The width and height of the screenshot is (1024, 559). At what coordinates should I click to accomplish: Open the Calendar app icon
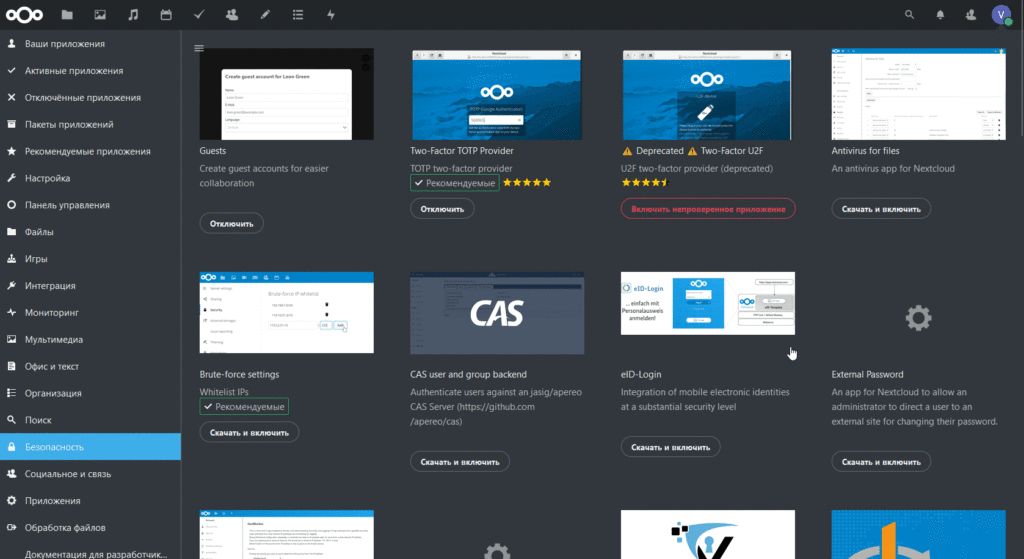tap(166, 14)
